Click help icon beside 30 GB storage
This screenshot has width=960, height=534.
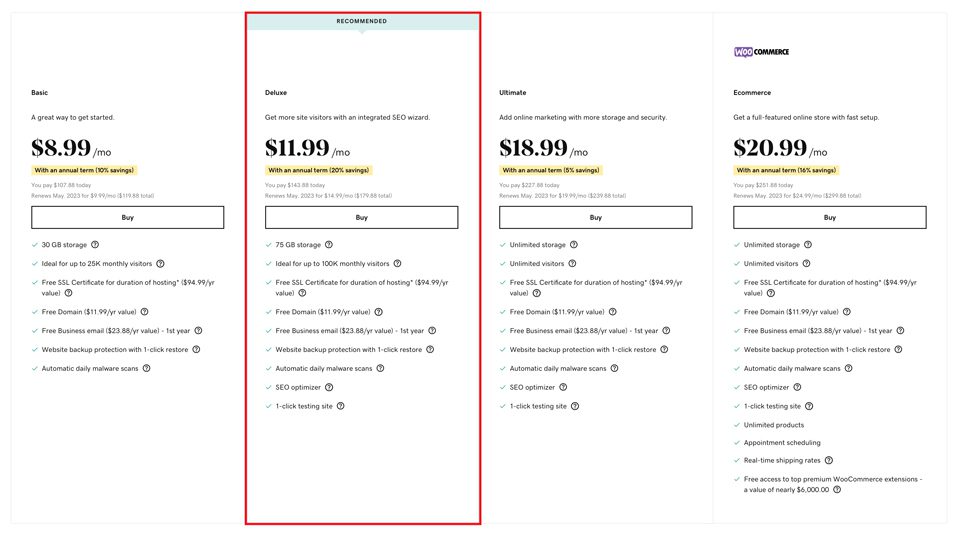pyautogui.click(x=95, y=245)
